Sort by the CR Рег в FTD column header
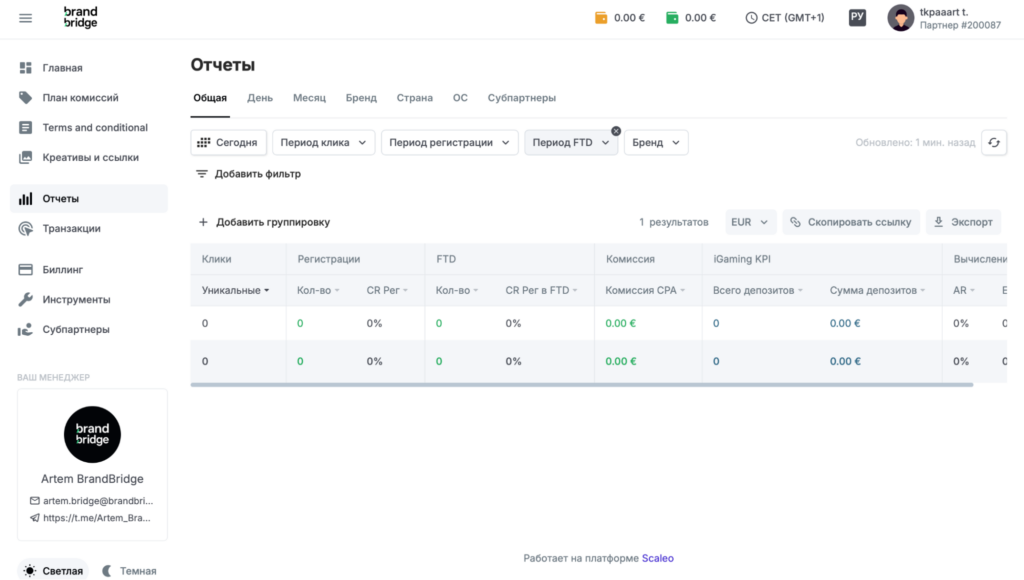 (x=541, y=290)
